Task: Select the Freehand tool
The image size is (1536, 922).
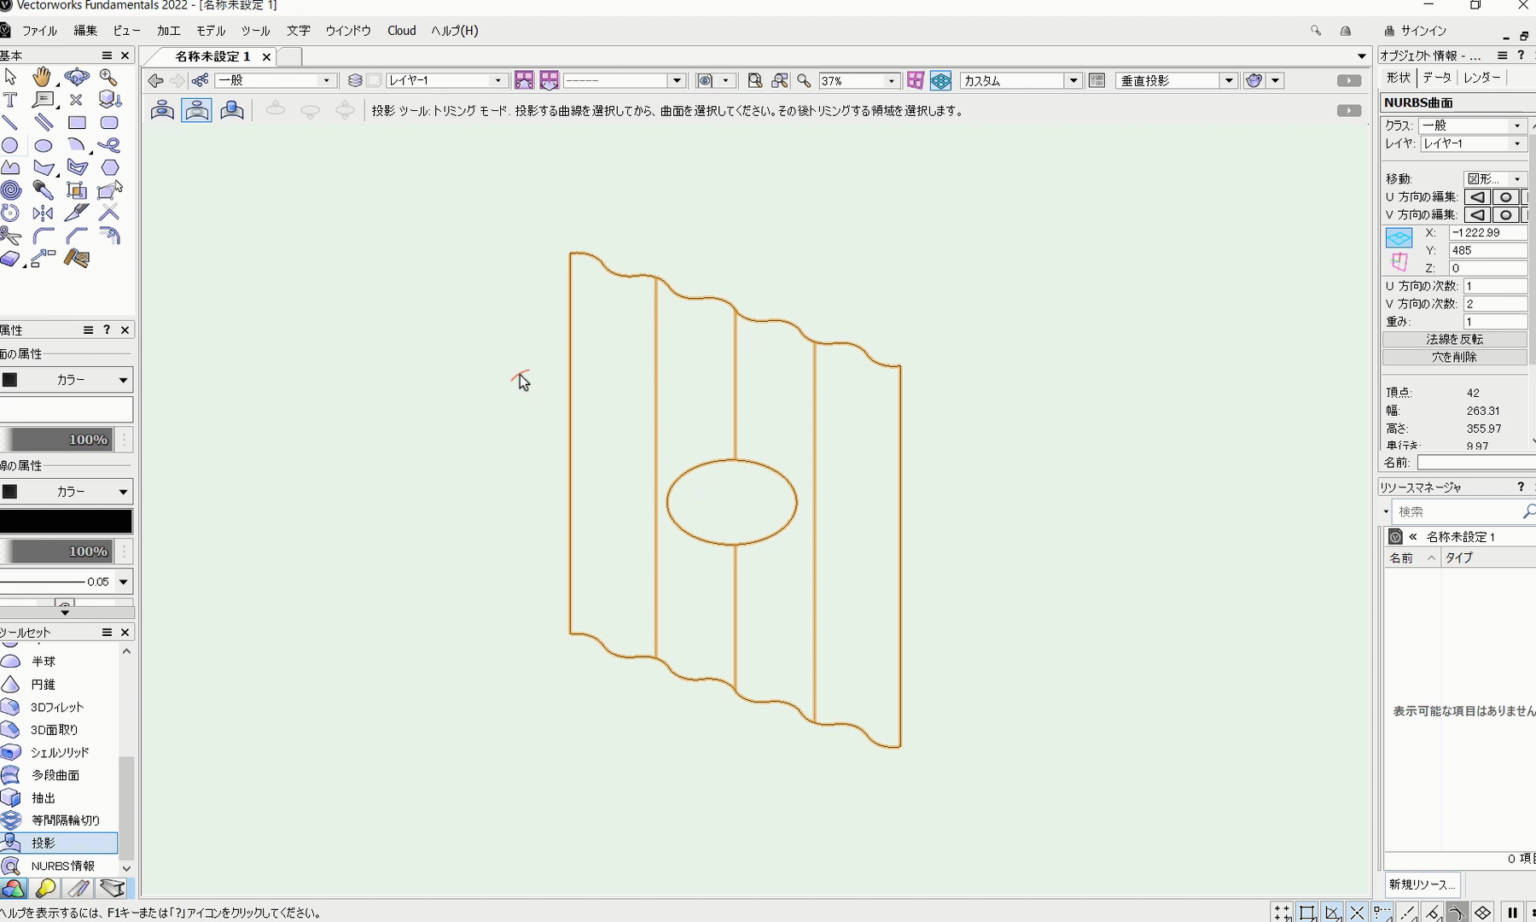Action: 109,146
